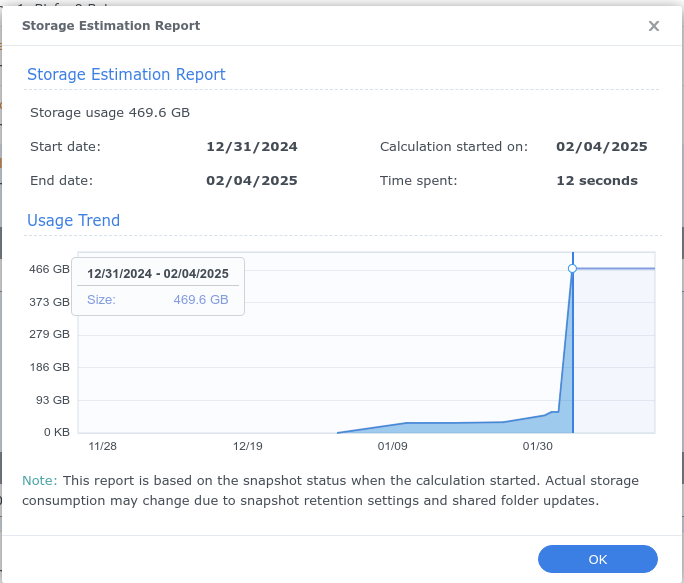Click the '12 seconds' time spent value
Image resolution: width=684 pixels, height=583 pixels.
597,181
